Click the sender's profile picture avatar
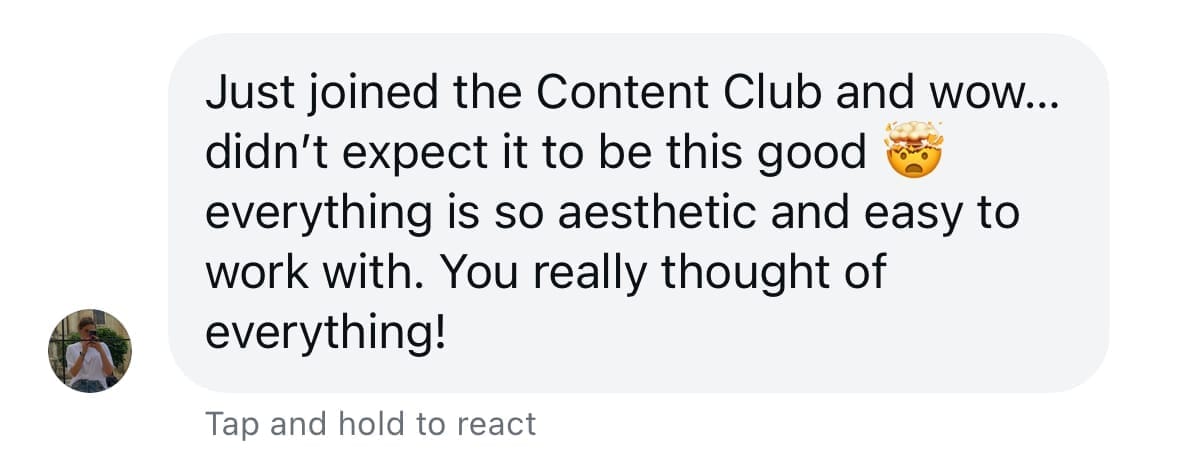The width and height of the screenshot is (1199, 464). coord(89,350)
